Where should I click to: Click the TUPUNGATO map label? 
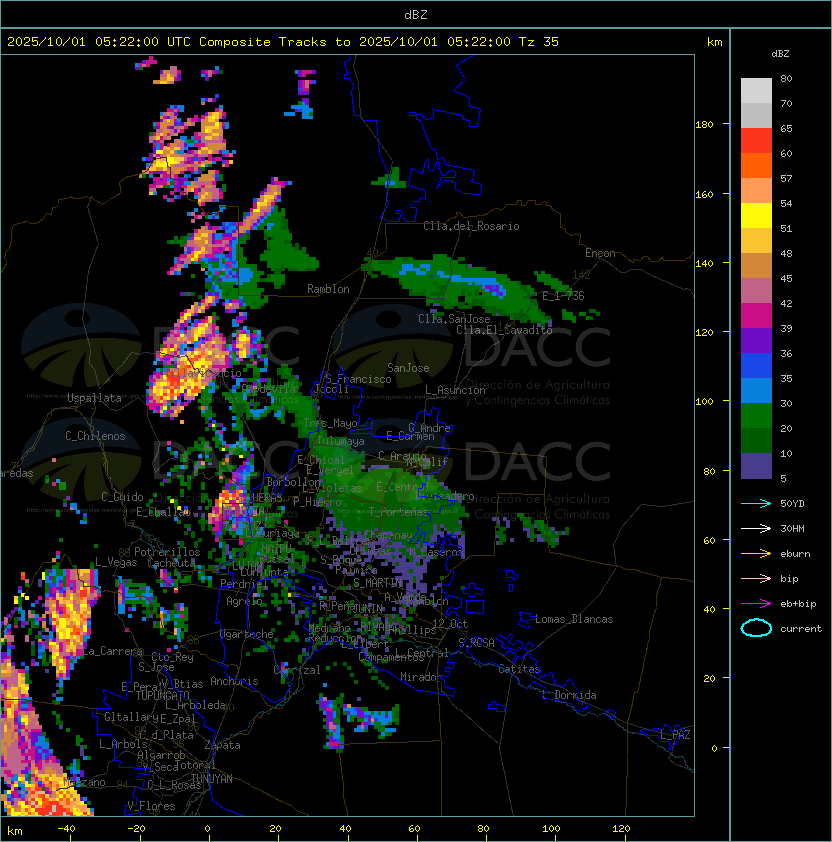(x=162, y=695)
